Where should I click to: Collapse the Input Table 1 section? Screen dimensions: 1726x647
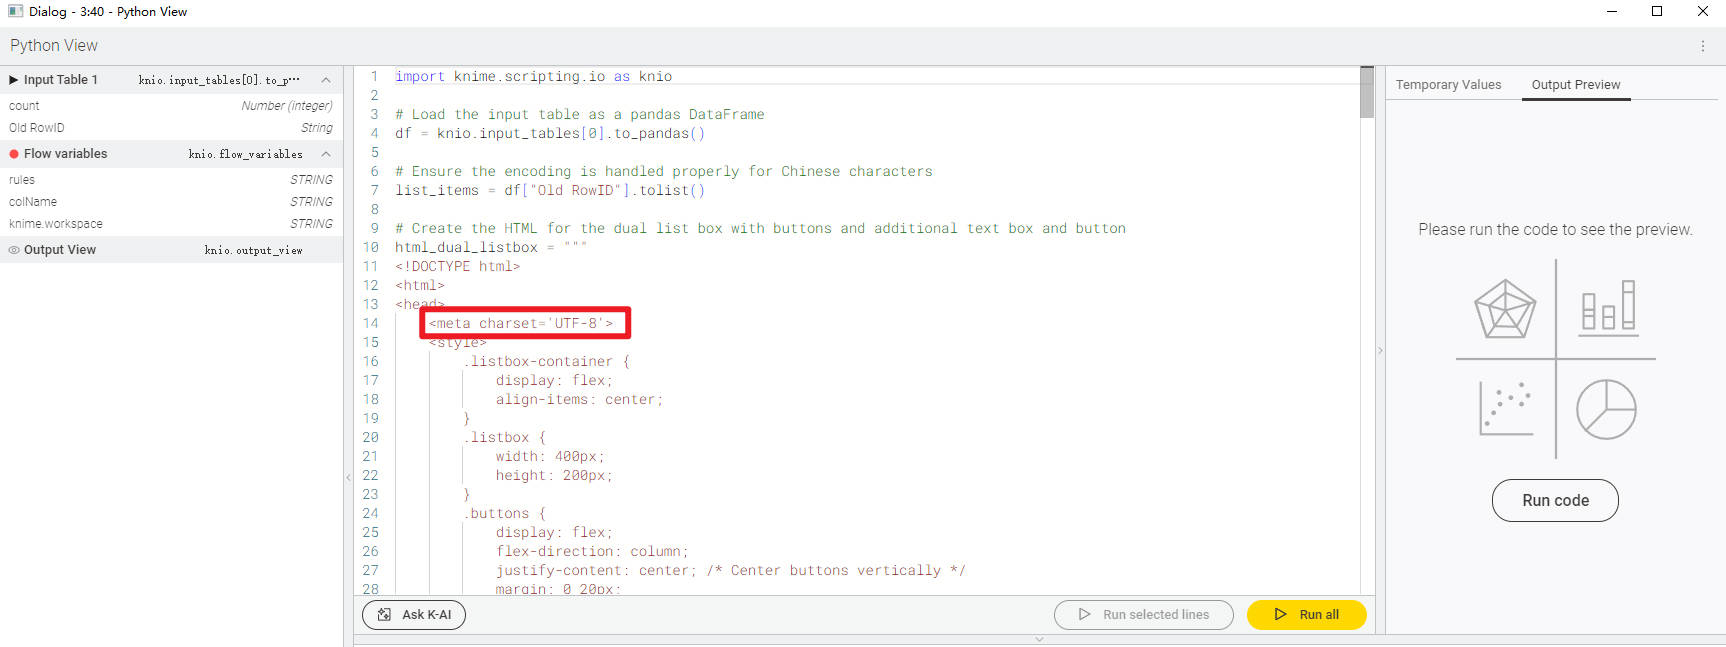pos(326,80)
